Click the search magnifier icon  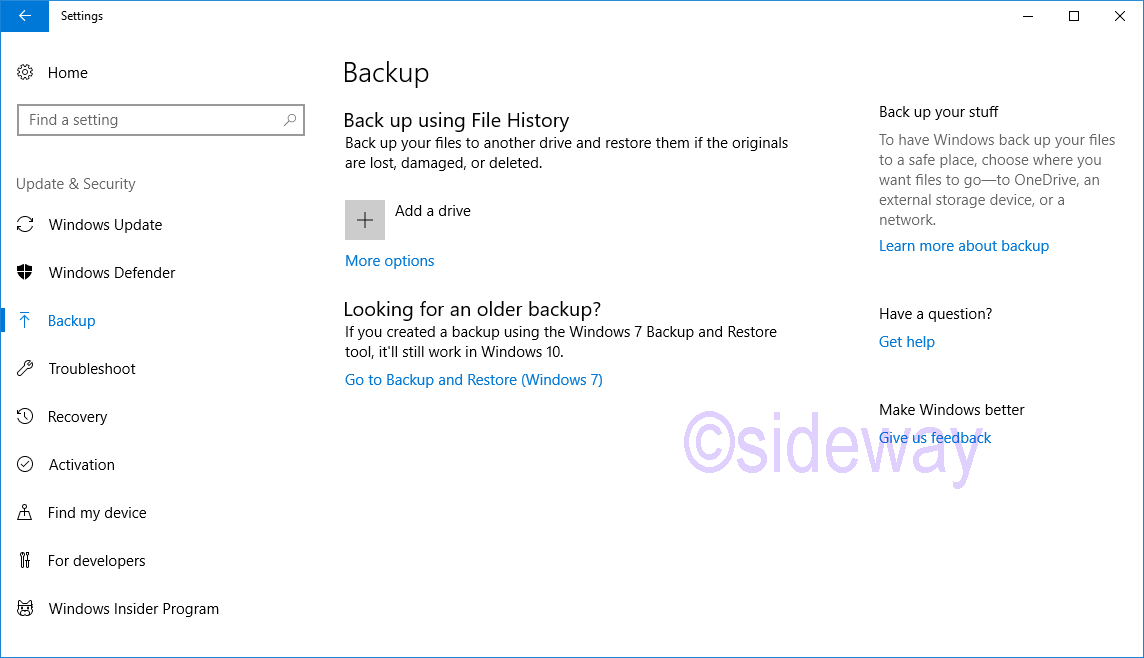tap(290, 120)
